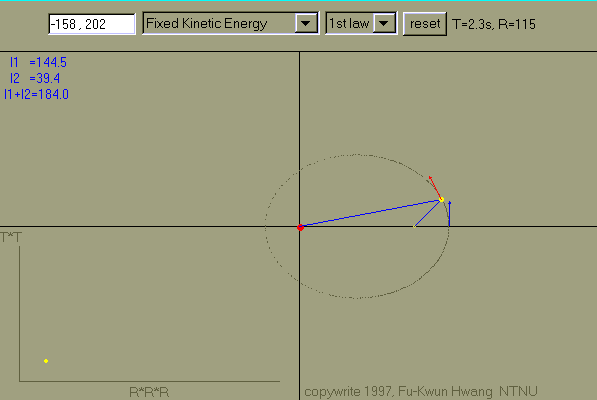
Task: Click the l2 =39.4 distance readout
Action: (35, 78)
